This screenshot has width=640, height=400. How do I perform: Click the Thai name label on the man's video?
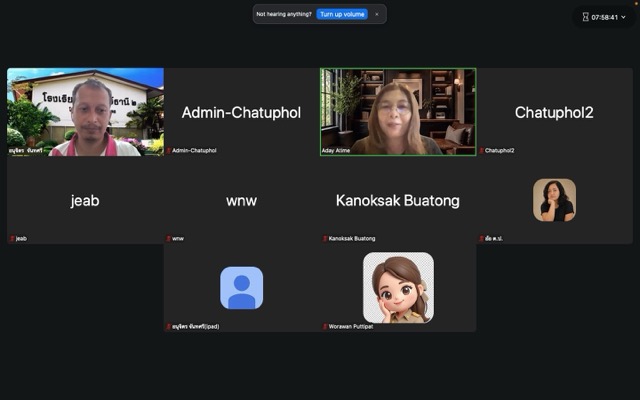pyautogui.click(x=26, y=151)
